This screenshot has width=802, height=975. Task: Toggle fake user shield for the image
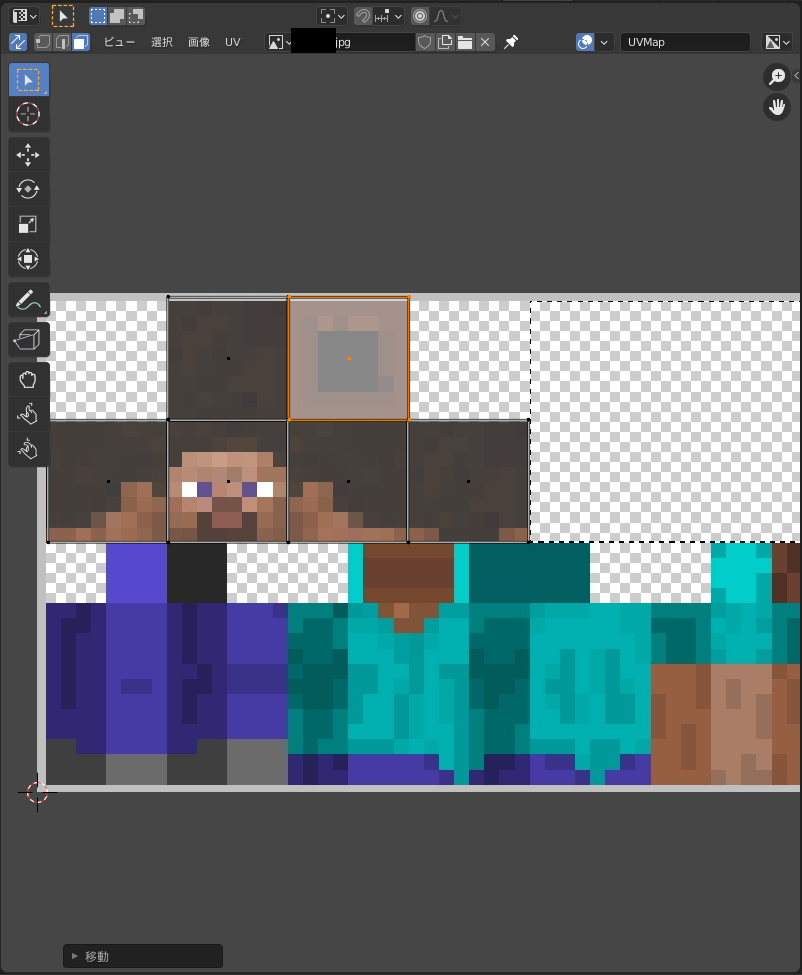[x=425, y=42]
